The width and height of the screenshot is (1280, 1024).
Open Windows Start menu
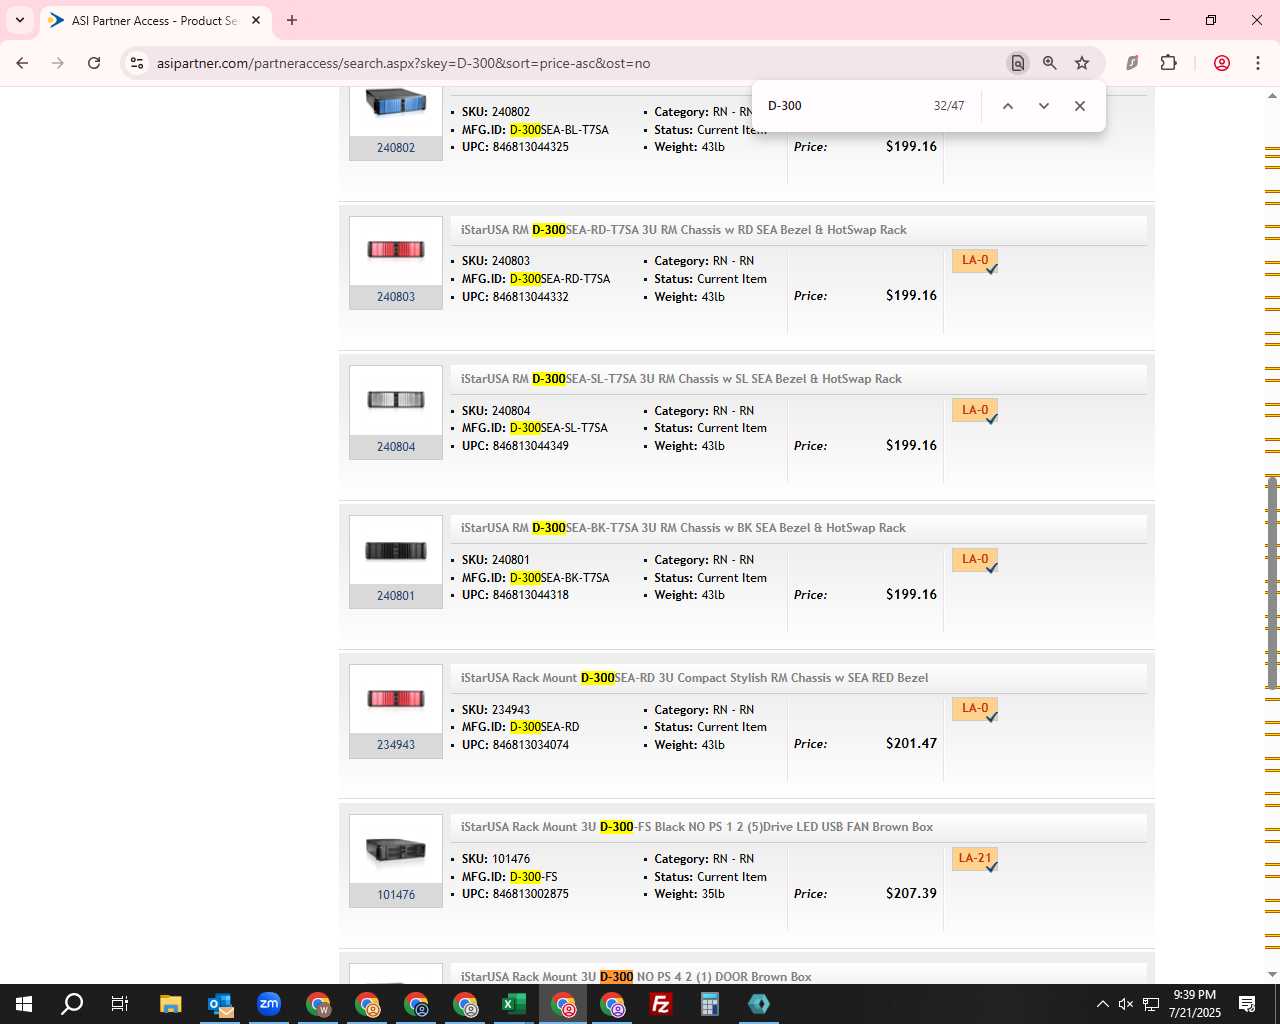click(24, 1004)
